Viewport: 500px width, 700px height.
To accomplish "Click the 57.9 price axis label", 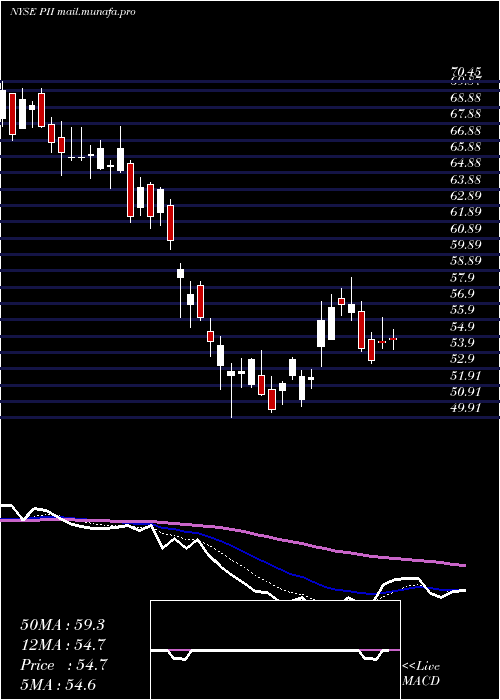I will pos(462,278).
